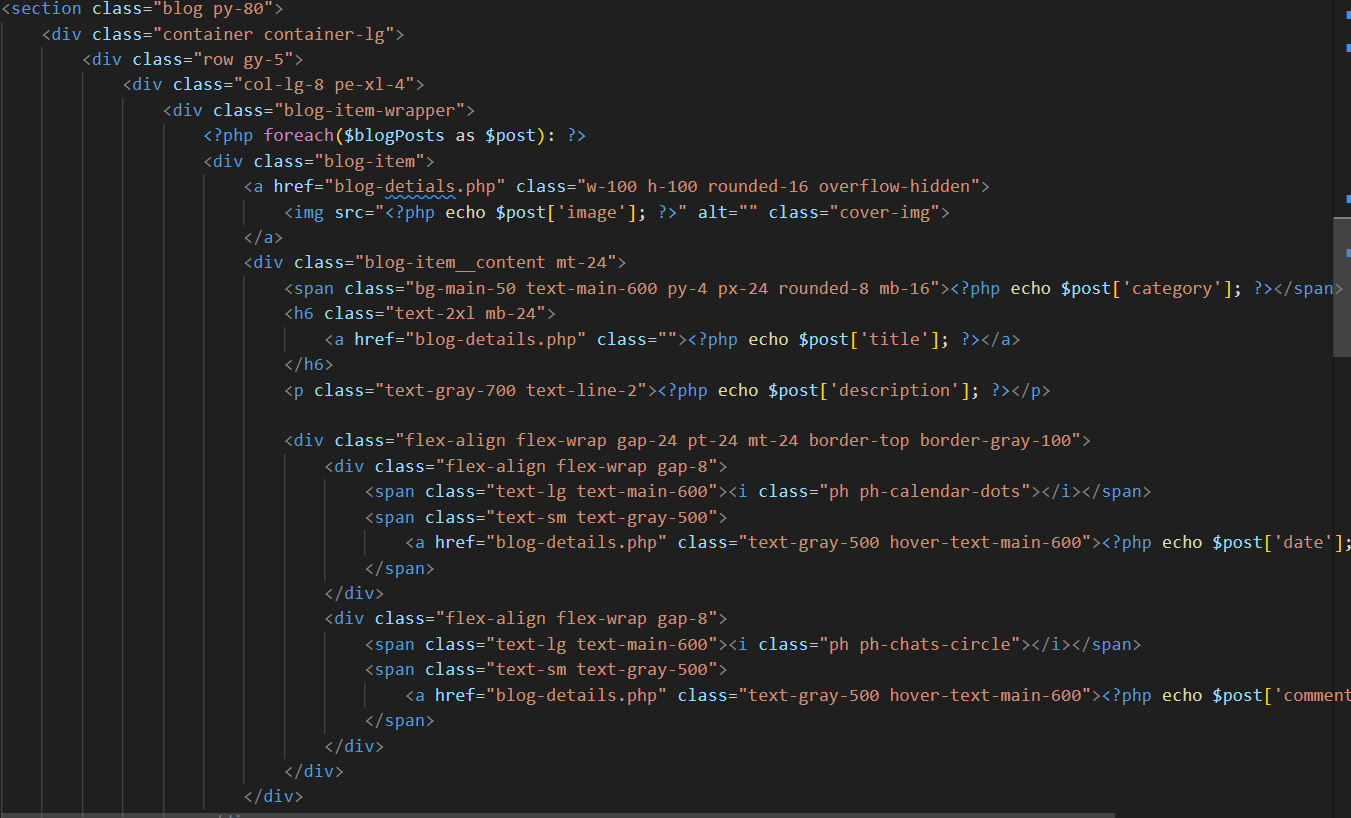1351x818 pixels.
Task: Click the border-top class token
Action: click(x=859, y=440)
